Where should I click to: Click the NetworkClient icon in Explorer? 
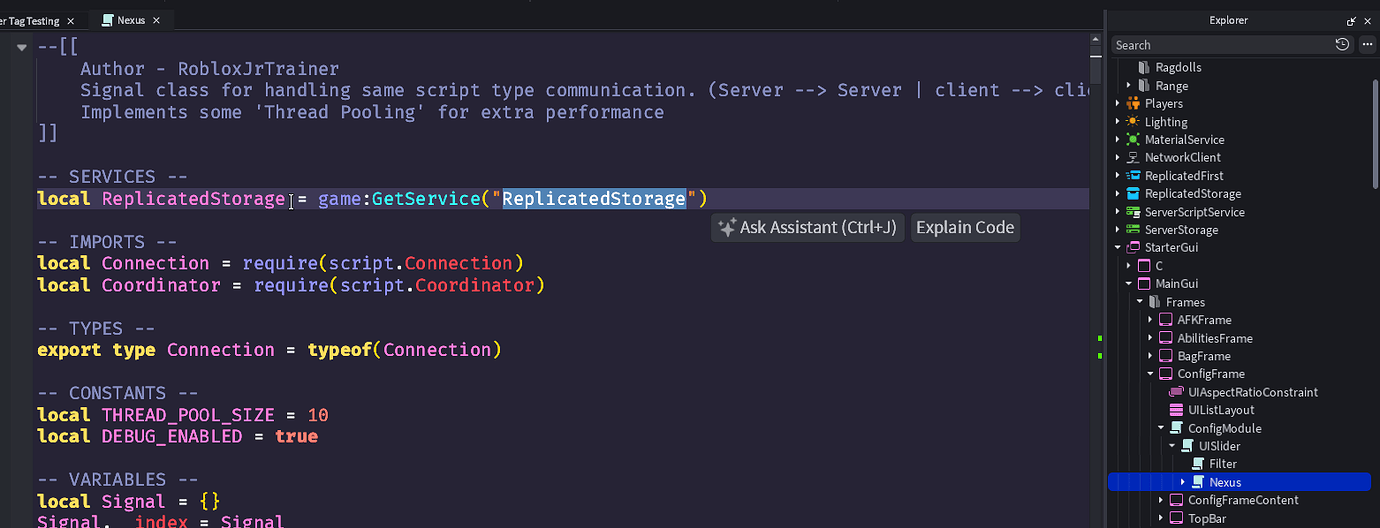(1133, 158)
